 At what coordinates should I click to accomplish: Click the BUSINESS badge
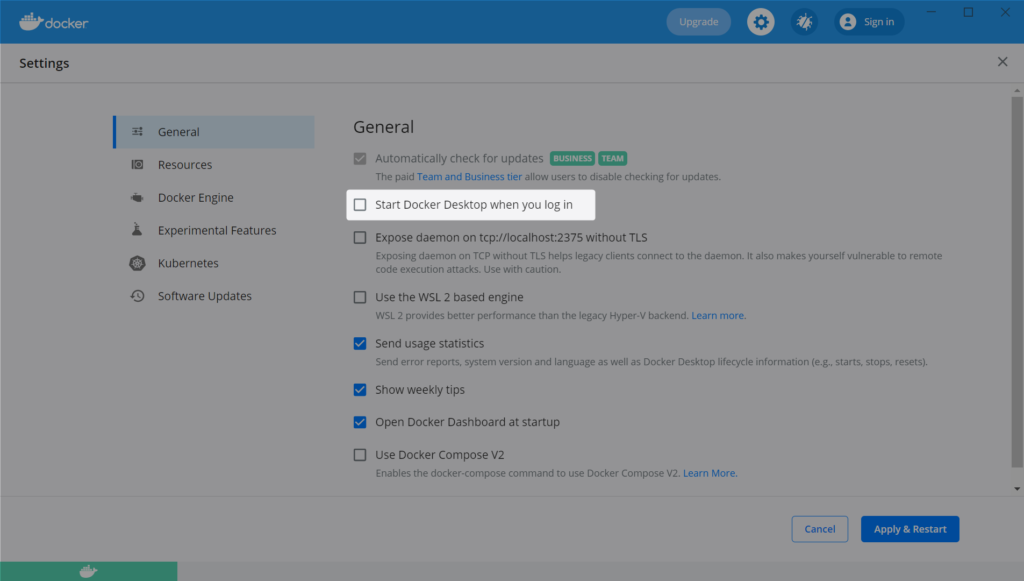click(x=572, y=159)
